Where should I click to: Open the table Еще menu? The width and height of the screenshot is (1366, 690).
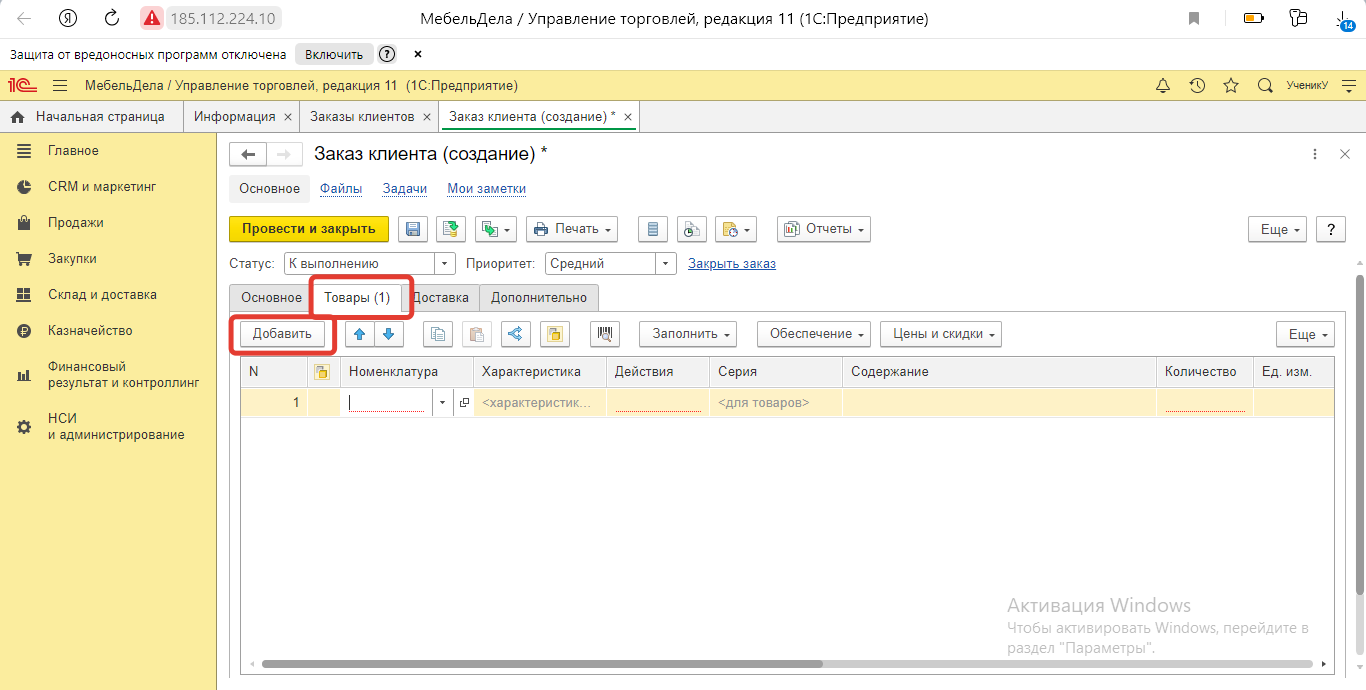pos(1305,335)
